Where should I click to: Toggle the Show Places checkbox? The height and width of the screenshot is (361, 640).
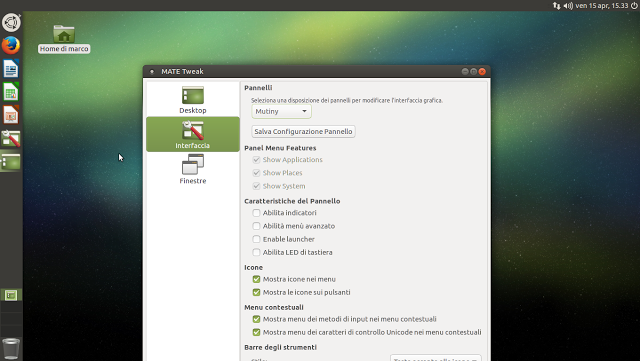point(256,173)
